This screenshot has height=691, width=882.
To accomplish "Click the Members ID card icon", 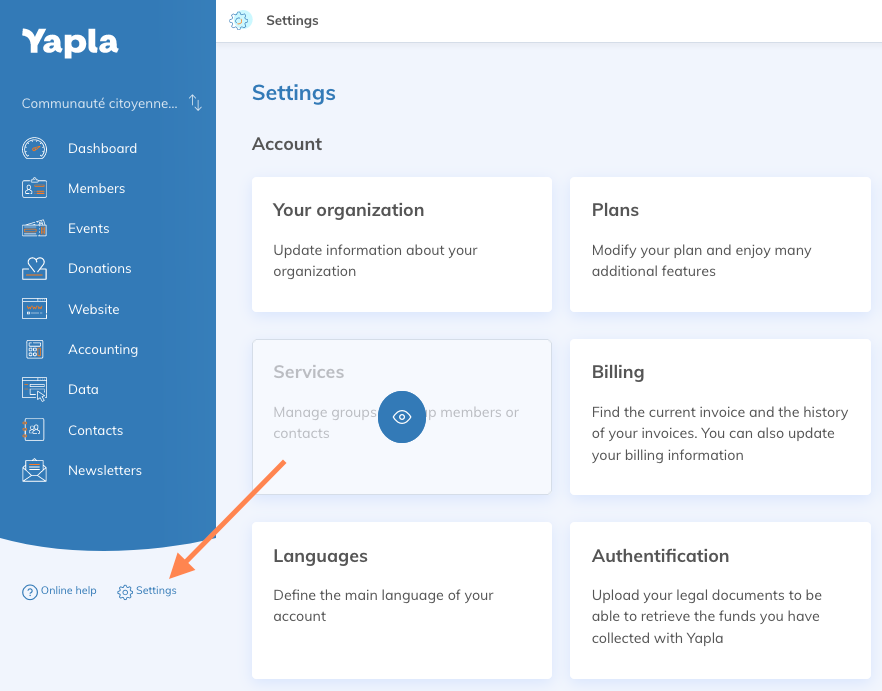I will pyautogui.click(x=34, y=188).
